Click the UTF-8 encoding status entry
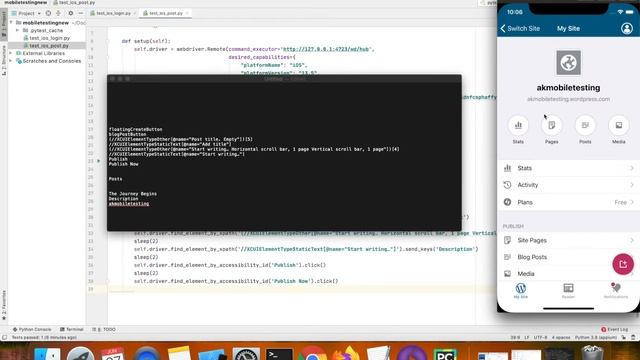The height and width of the screenshot is (360, 640). pos(540,338)
